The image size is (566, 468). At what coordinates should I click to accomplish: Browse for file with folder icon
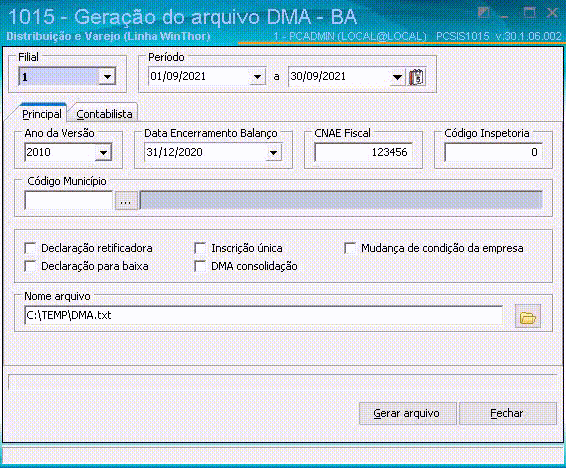pos(528,316)
